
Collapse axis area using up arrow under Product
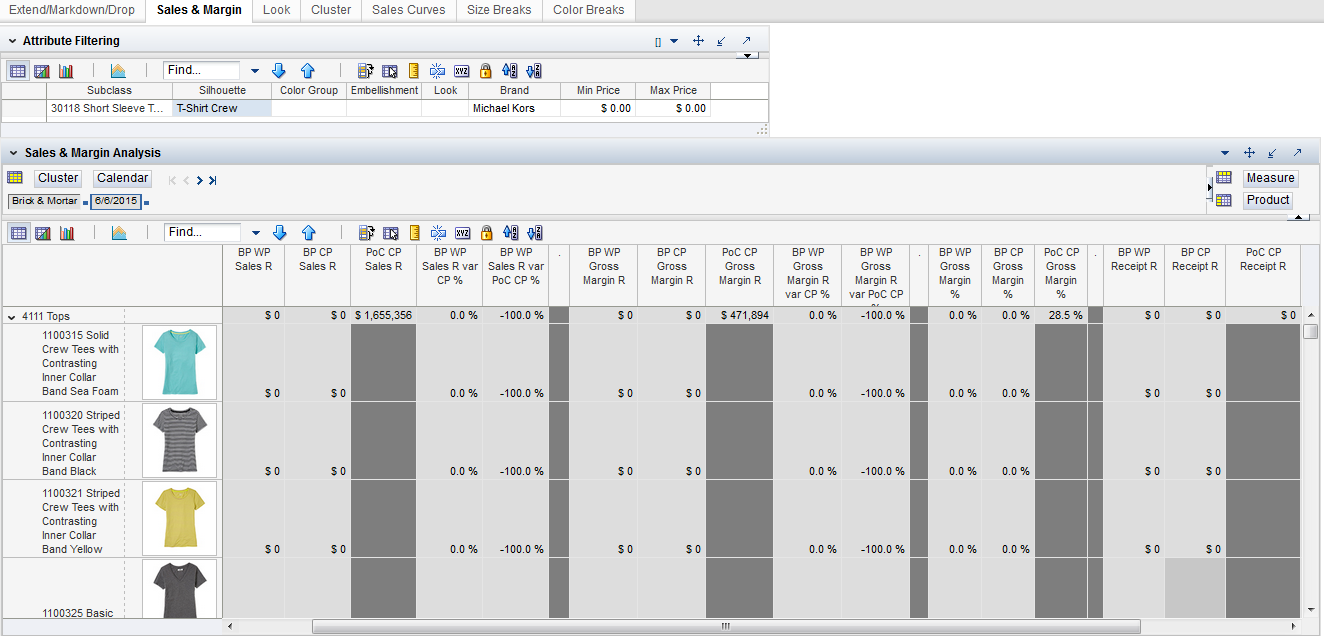(x=1298, y=216)
